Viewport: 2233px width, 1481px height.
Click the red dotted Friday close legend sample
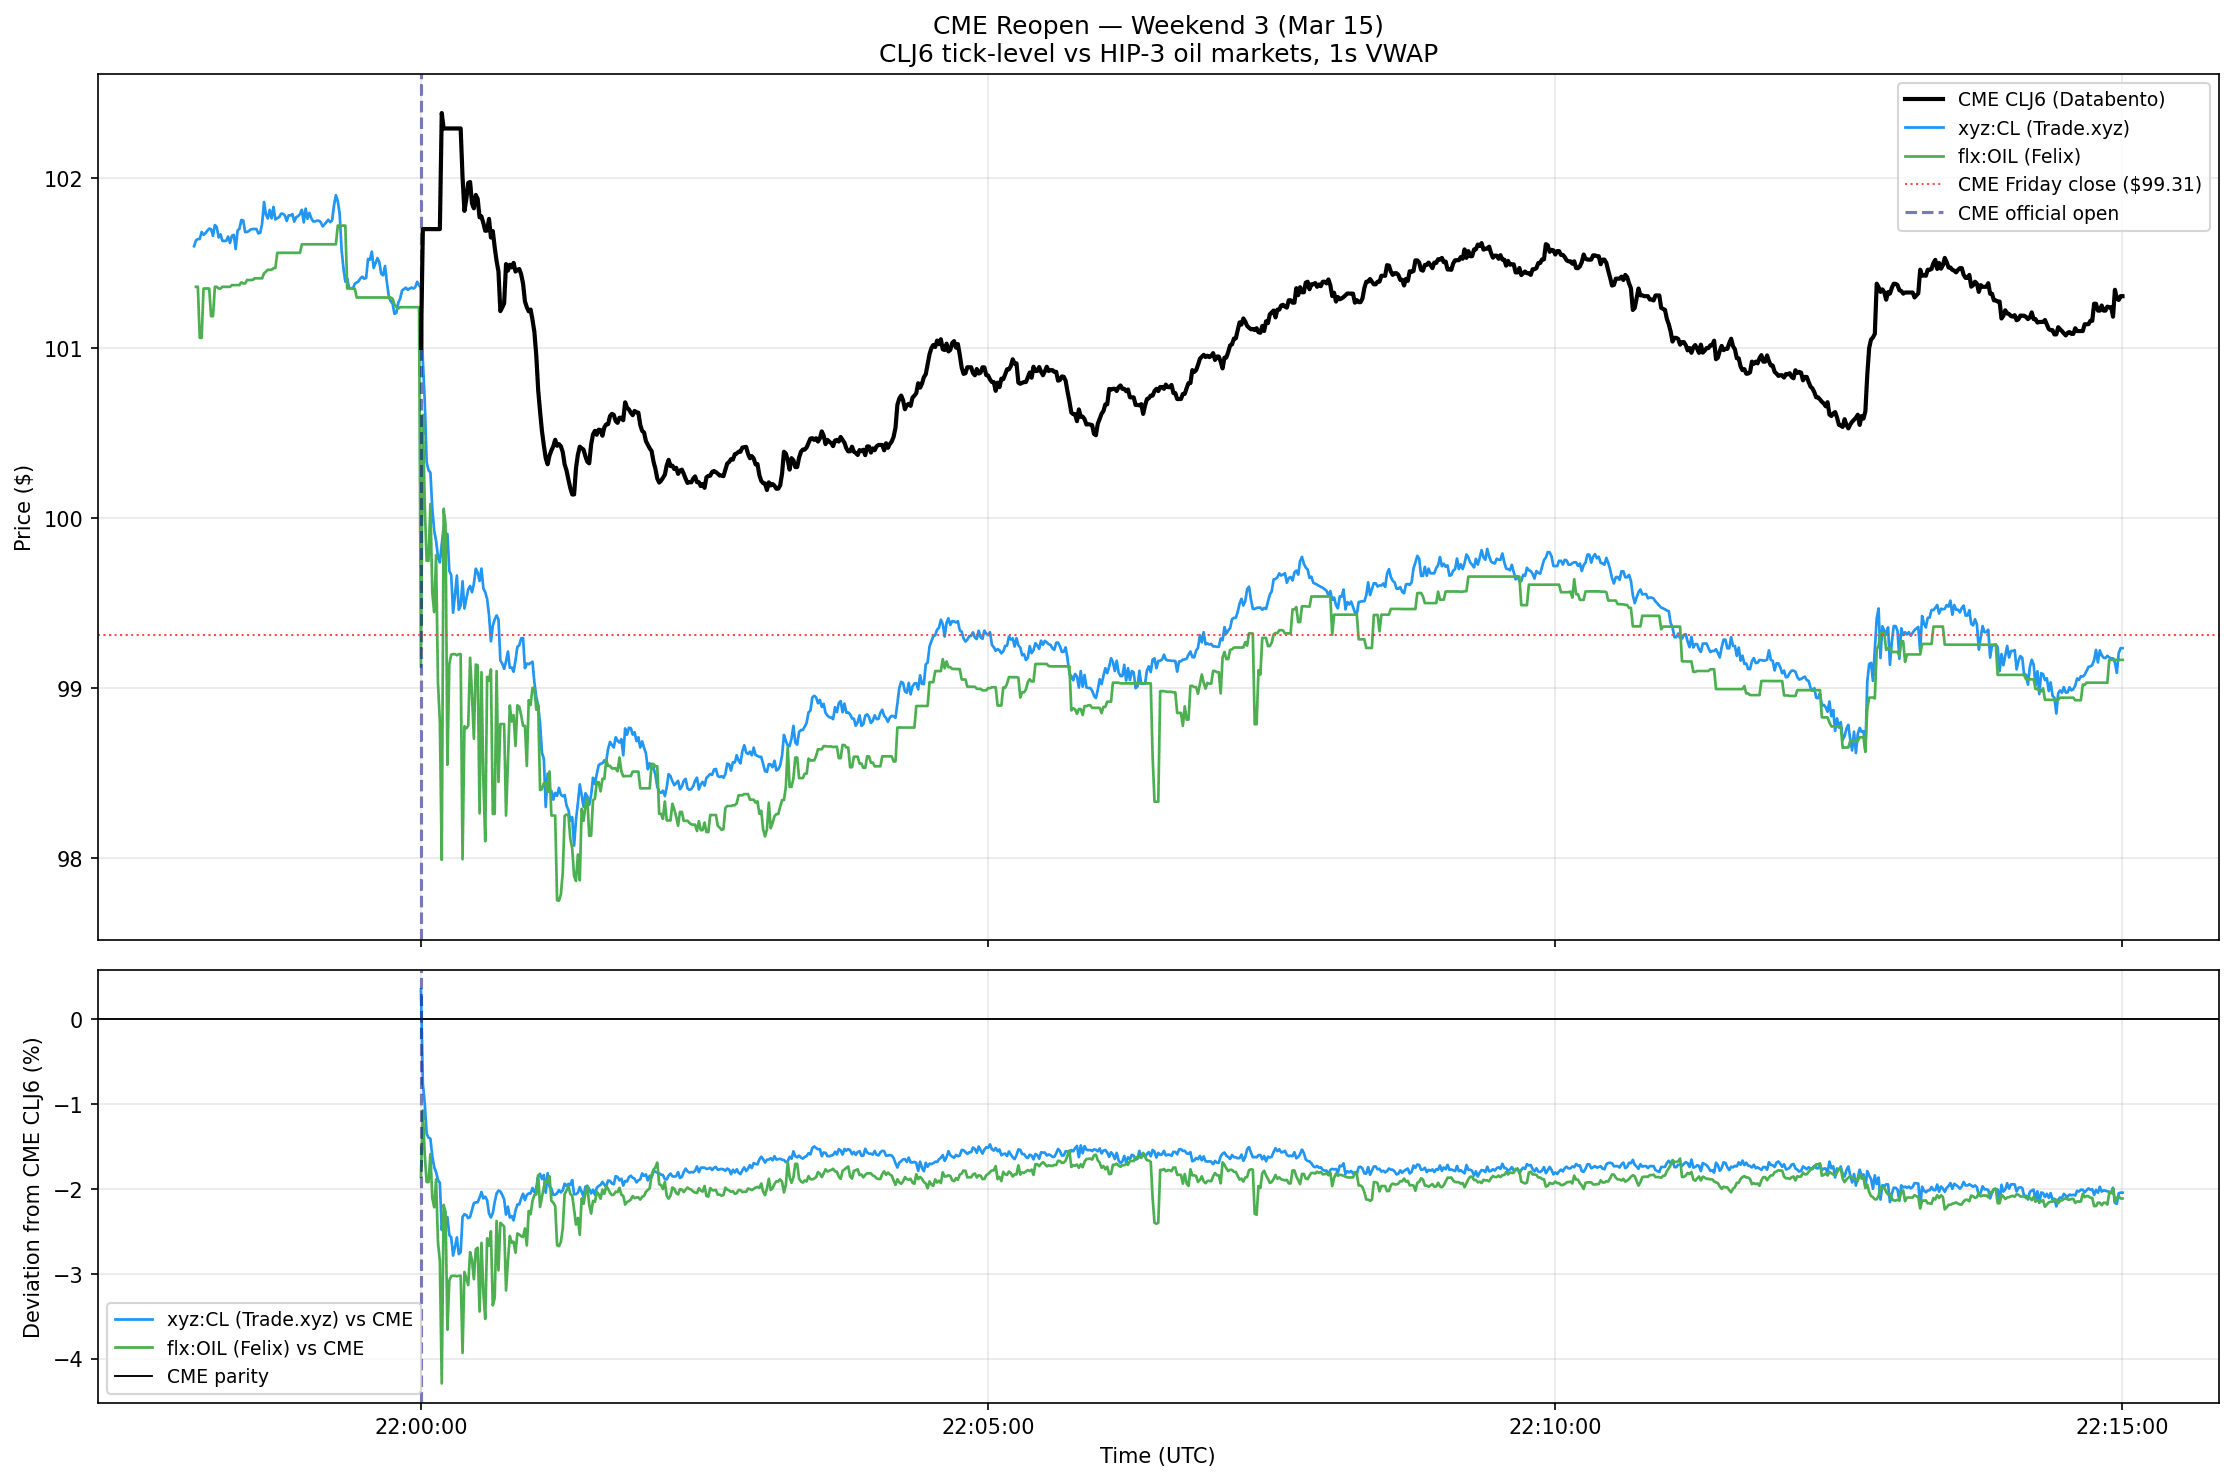click(1923, 184)
